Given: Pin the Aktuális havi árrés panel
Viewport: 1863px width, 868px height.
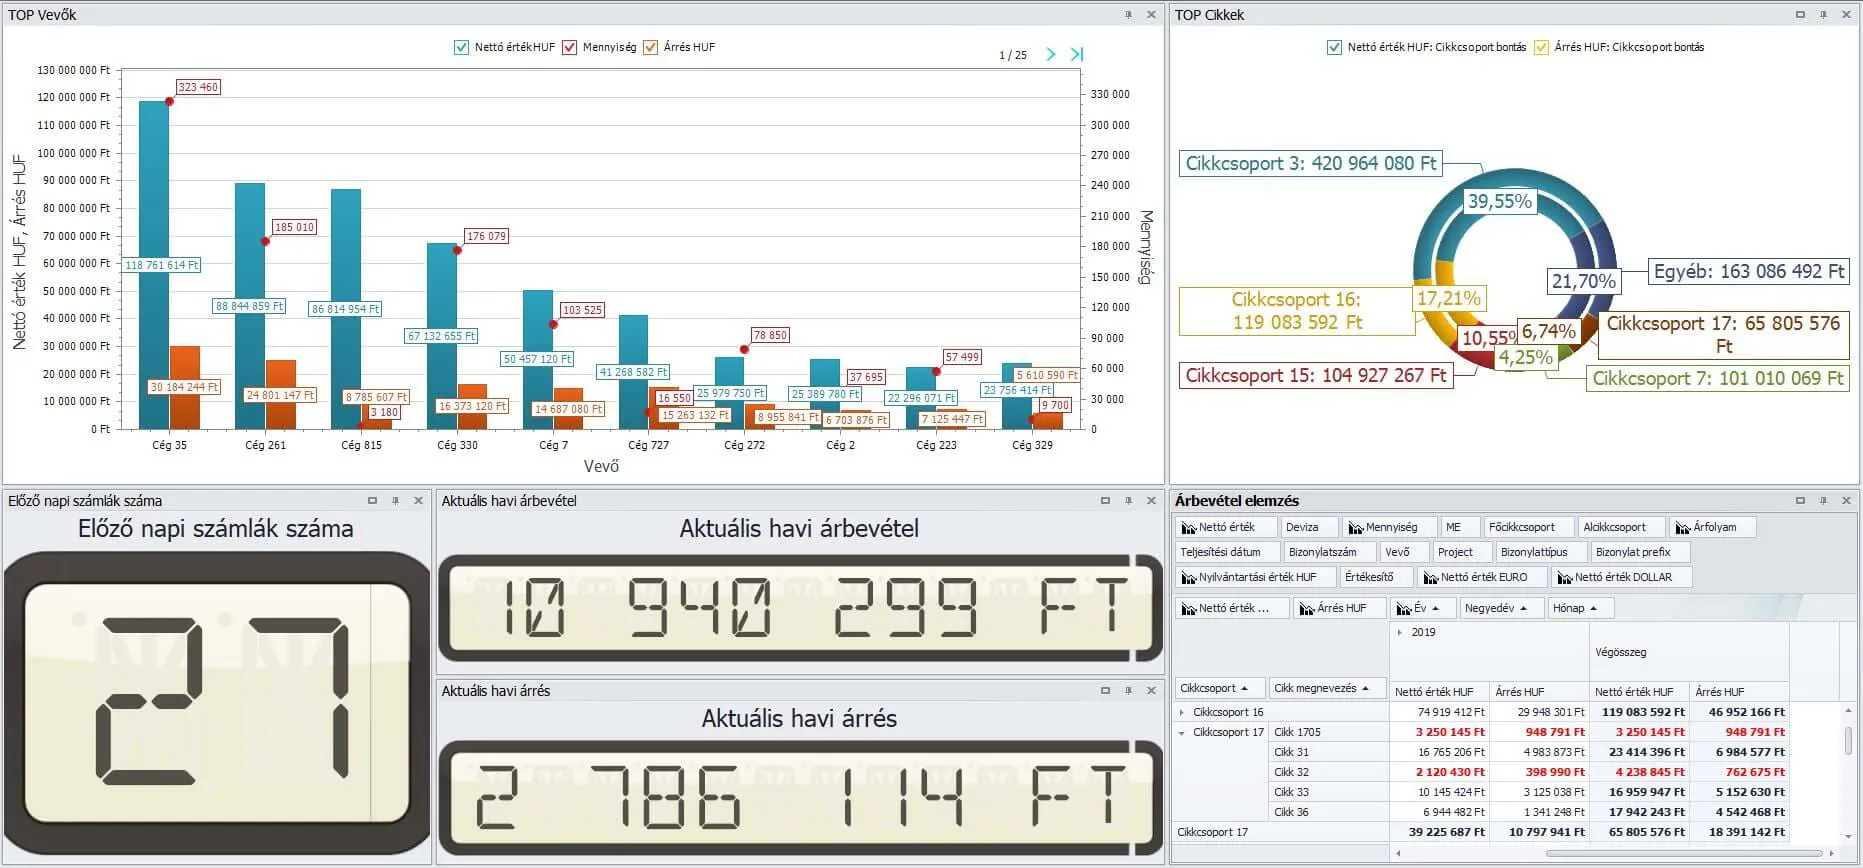Looking at the screenshot, I should click(1128, 691).
